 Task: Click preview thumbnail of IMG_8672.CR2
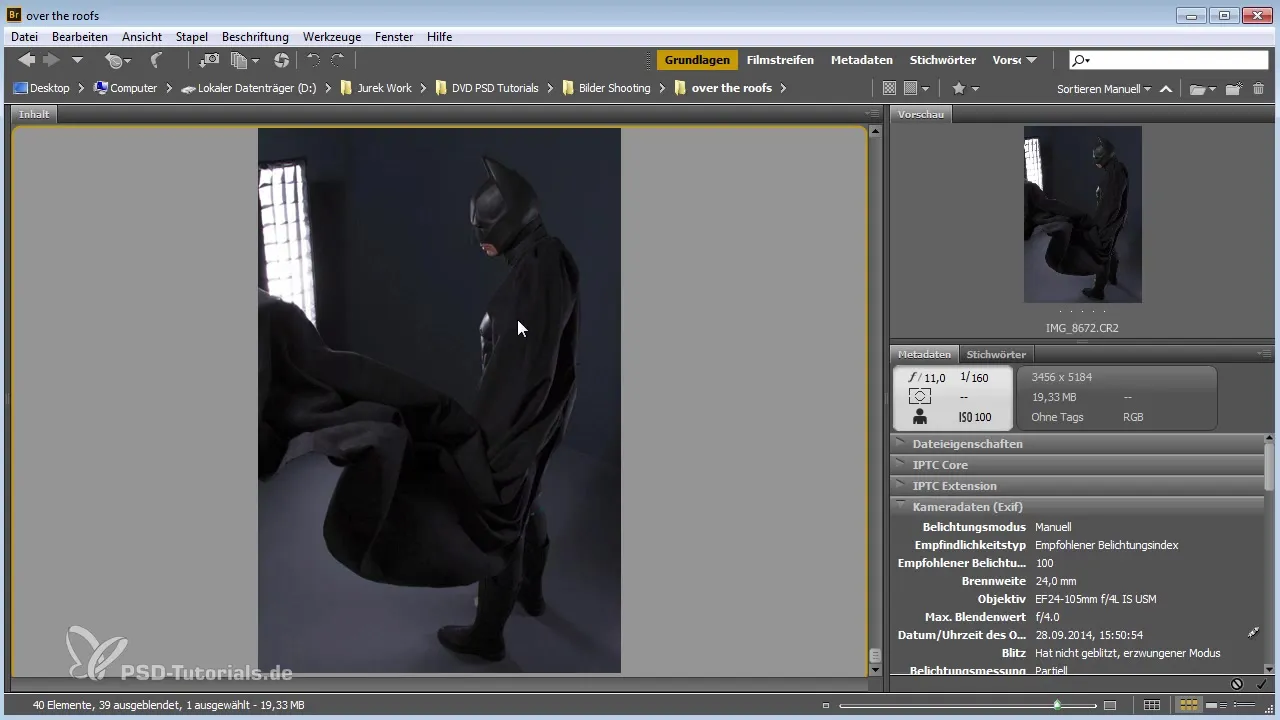coord(1082,214)
